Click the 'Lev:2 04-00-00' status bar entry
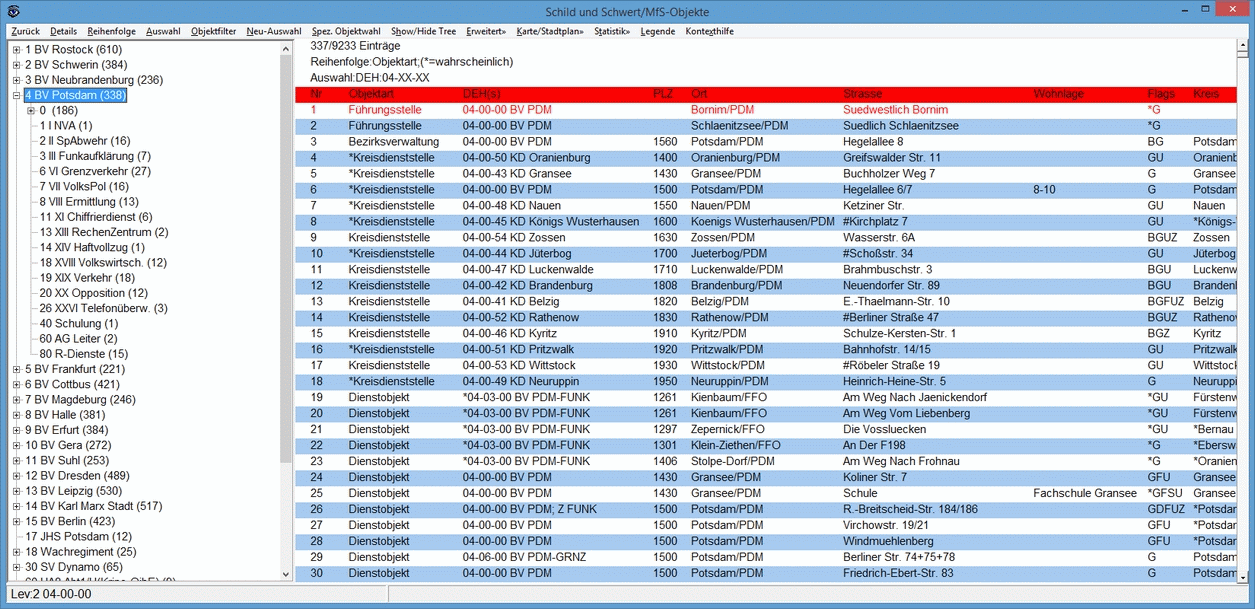This screenshot has height=609, width=1255. pyautogui.click(x=51, y=594)
